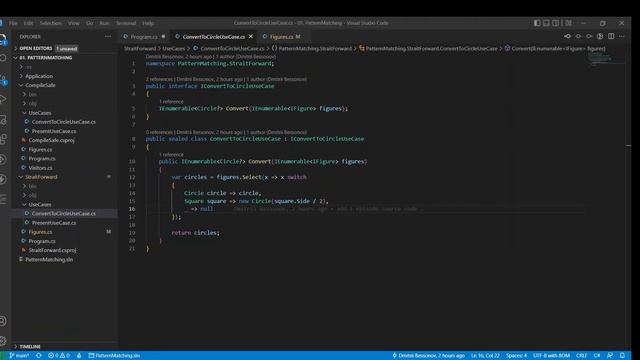
Task: Open git blame Dmitrii Bessonov status item
Action: point(428,356)
